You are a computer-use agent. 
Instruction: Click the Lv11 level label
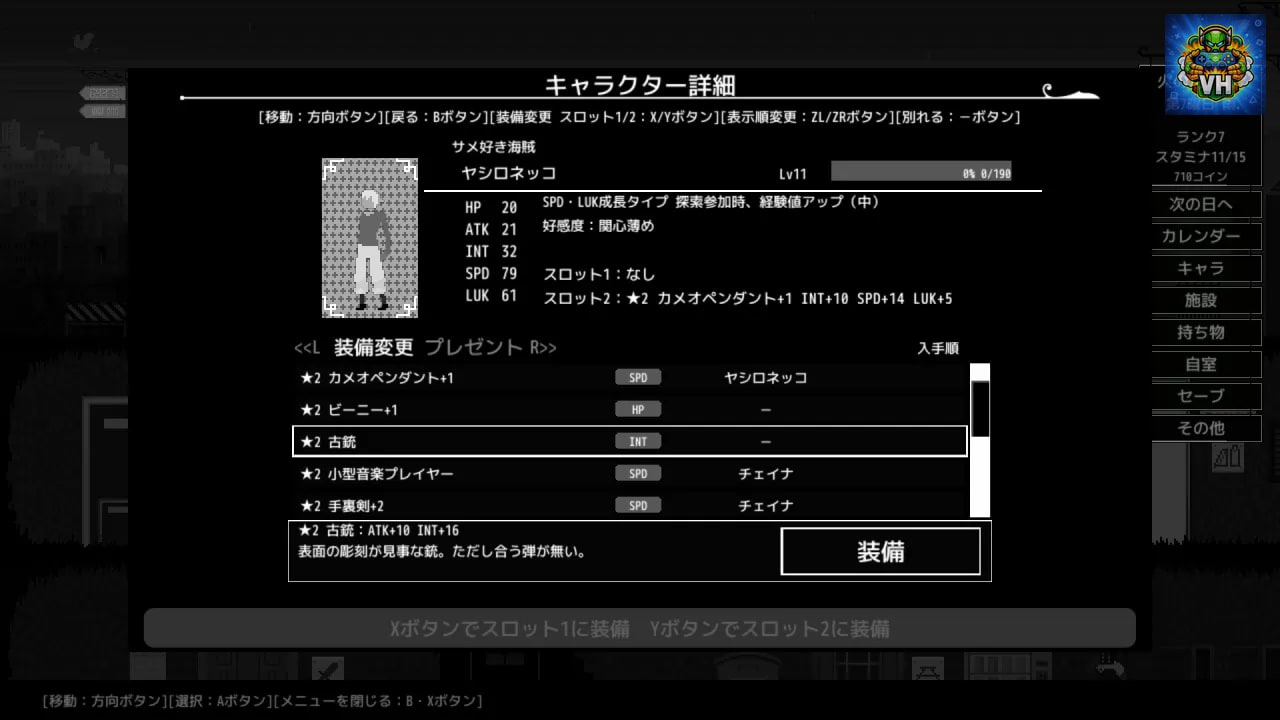pos(793,174)
